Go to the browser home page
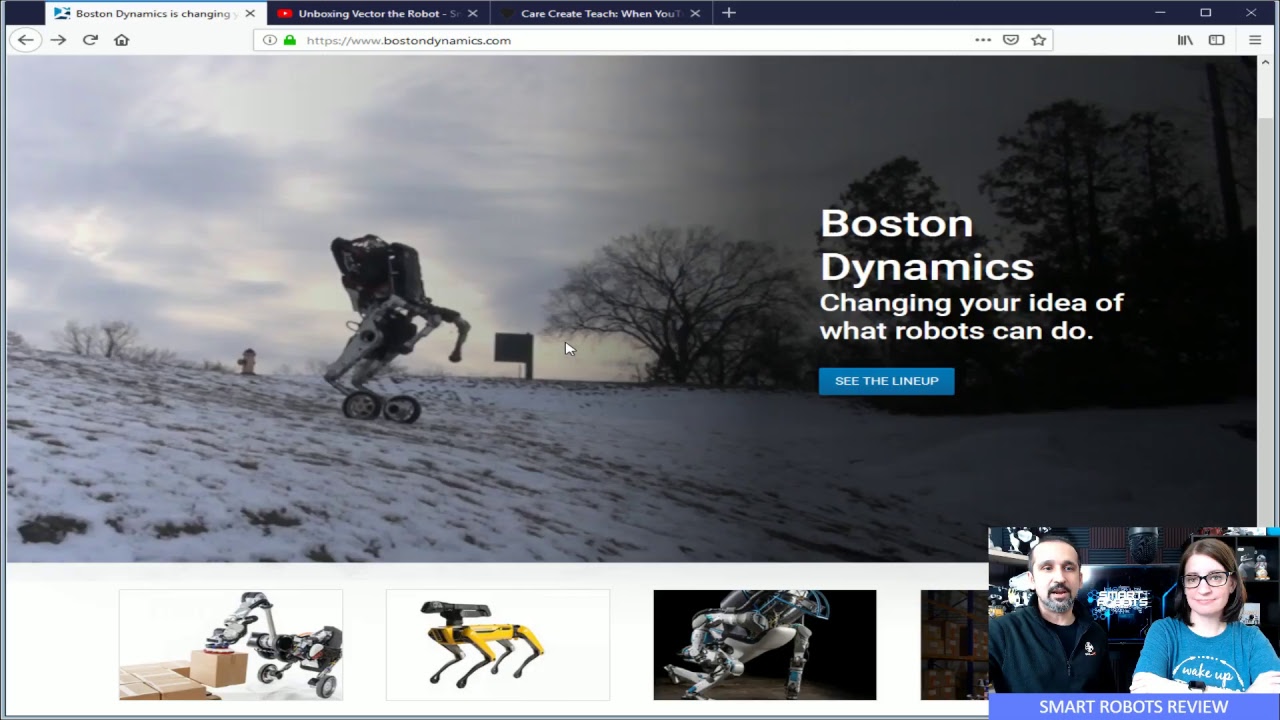 pos(122,40)
